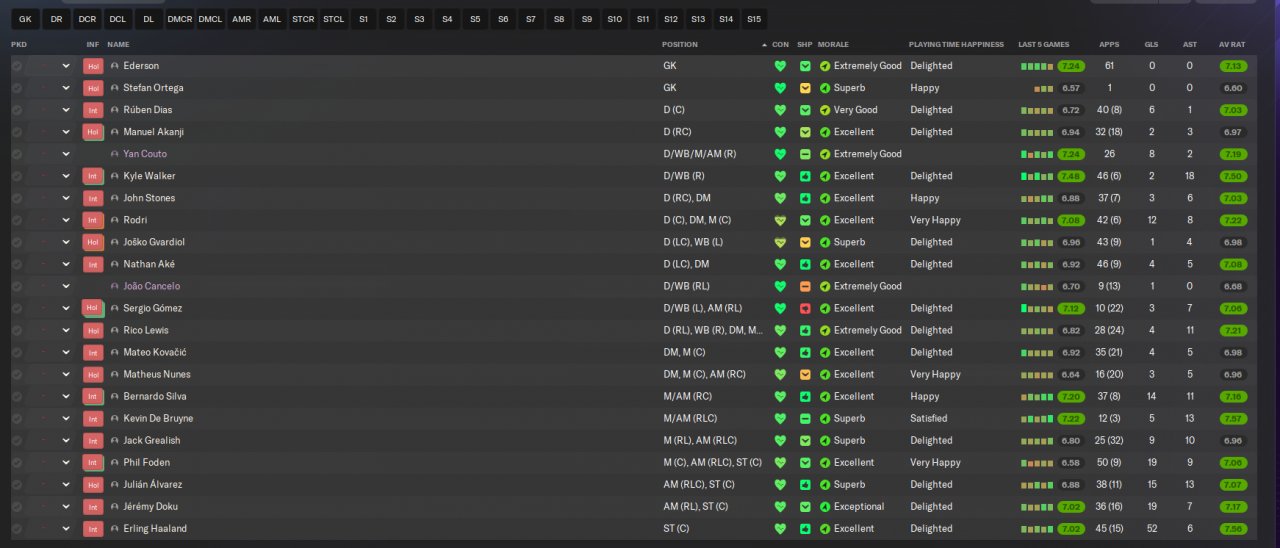
Task: Click Sergio Gómez's Hol status badge
Action: (x=93, y=308)
